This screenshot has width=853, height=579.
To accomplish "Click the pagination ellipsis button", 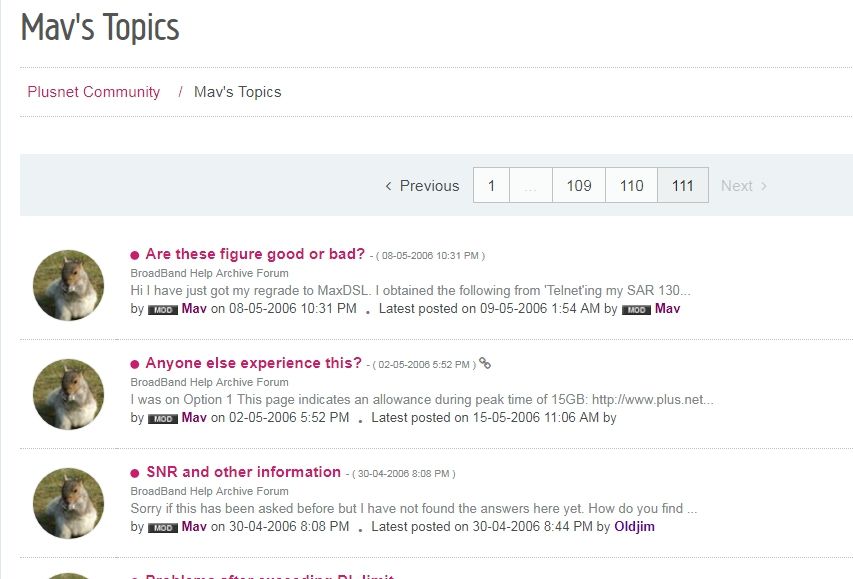I will (531, 186).
